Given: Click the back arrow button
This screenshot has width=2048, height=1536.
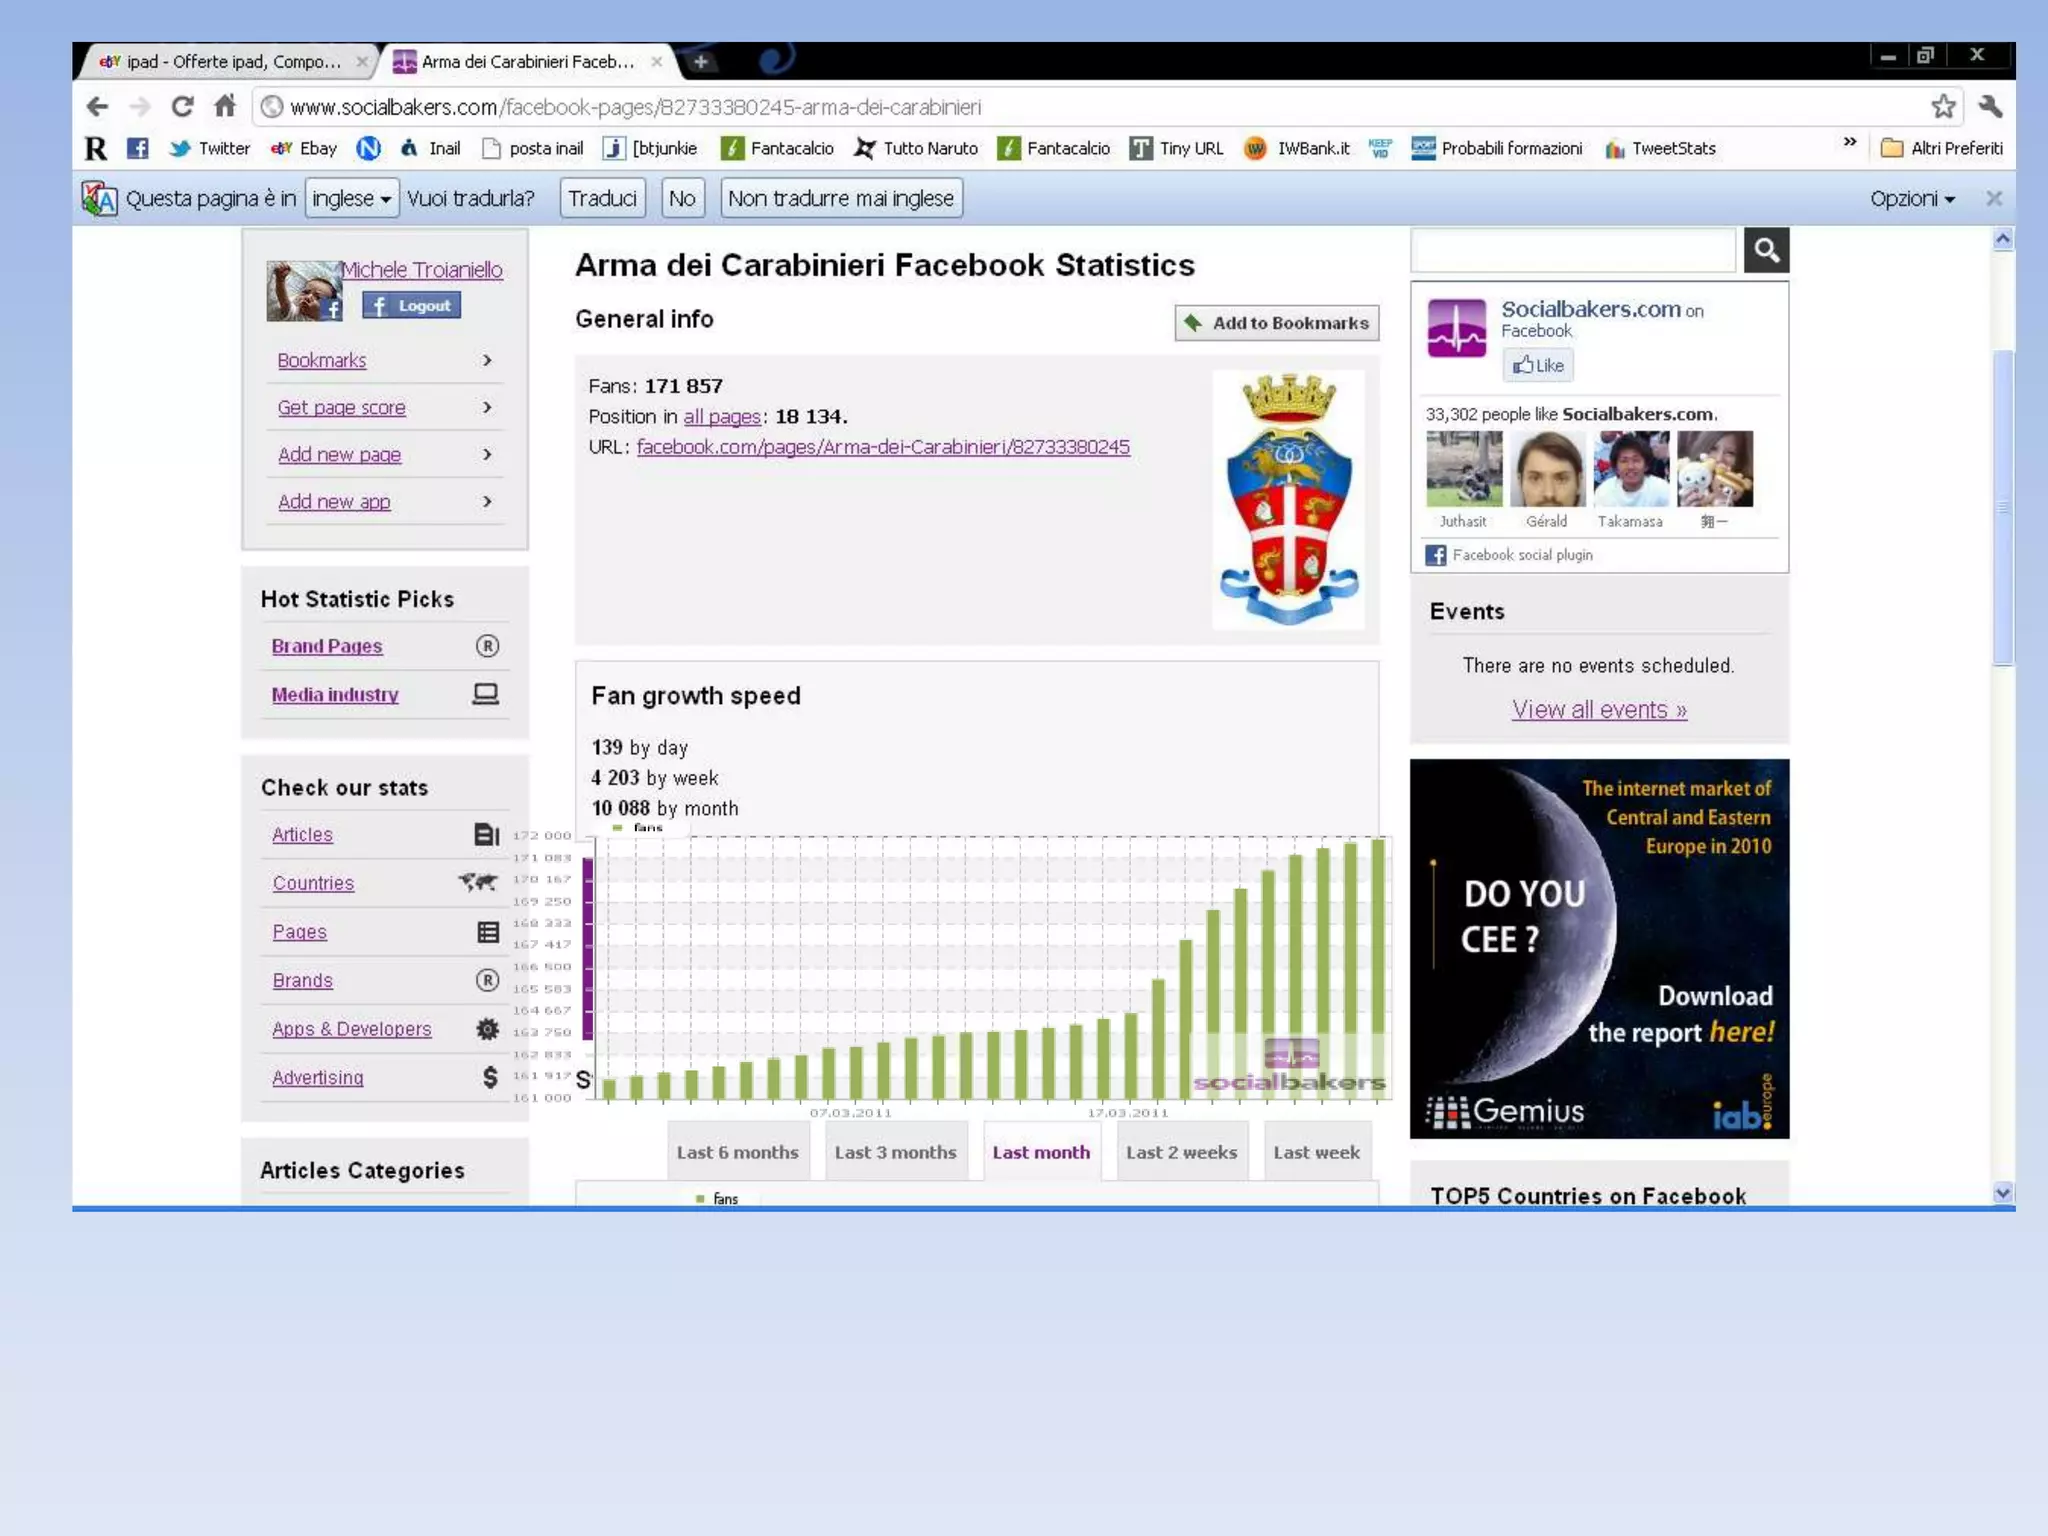Looking at the screenshot, I should [97, 106].
